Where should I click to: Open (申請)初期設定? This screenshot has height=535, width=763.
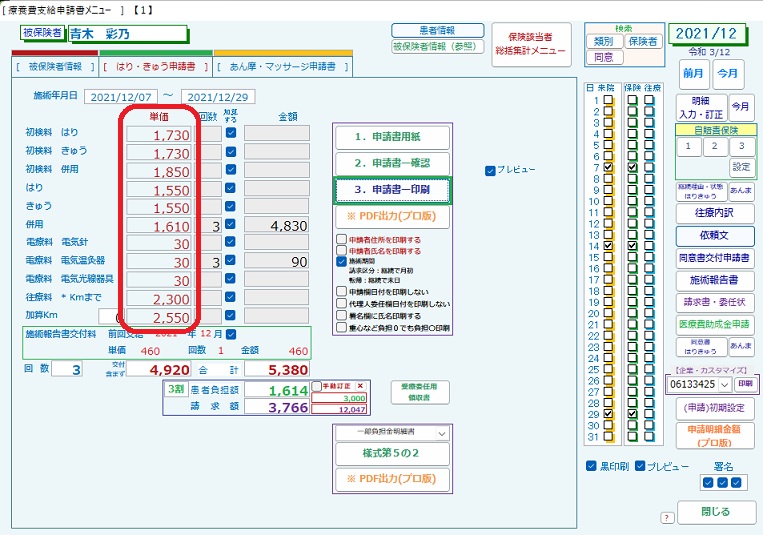[714, 408]
